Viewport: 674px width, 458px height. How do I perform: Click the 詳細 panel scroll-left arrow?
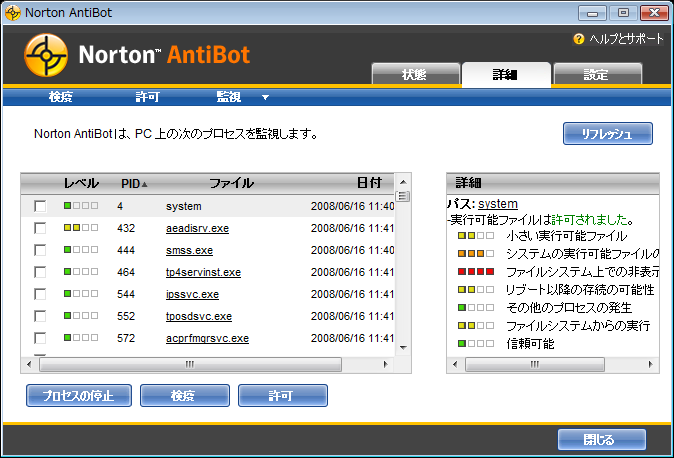(455, 364)
